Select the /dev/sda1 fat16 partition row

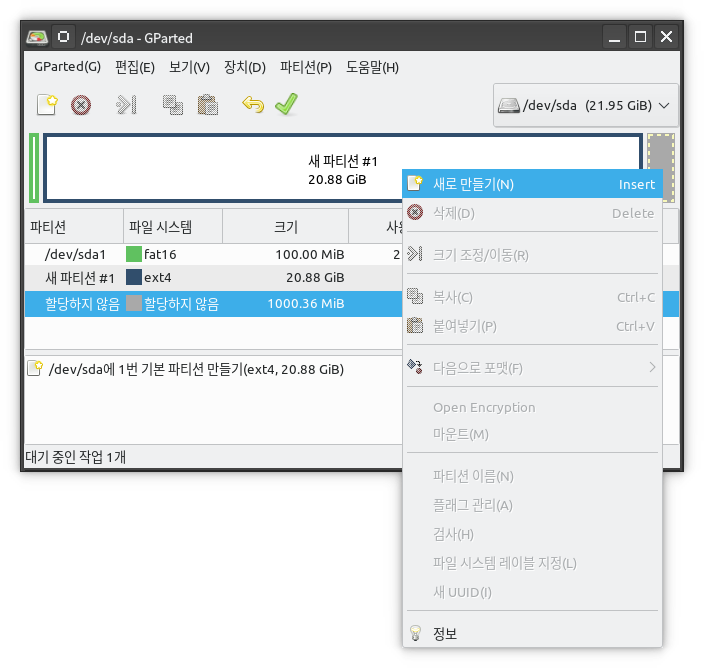[x=213, y=255]
